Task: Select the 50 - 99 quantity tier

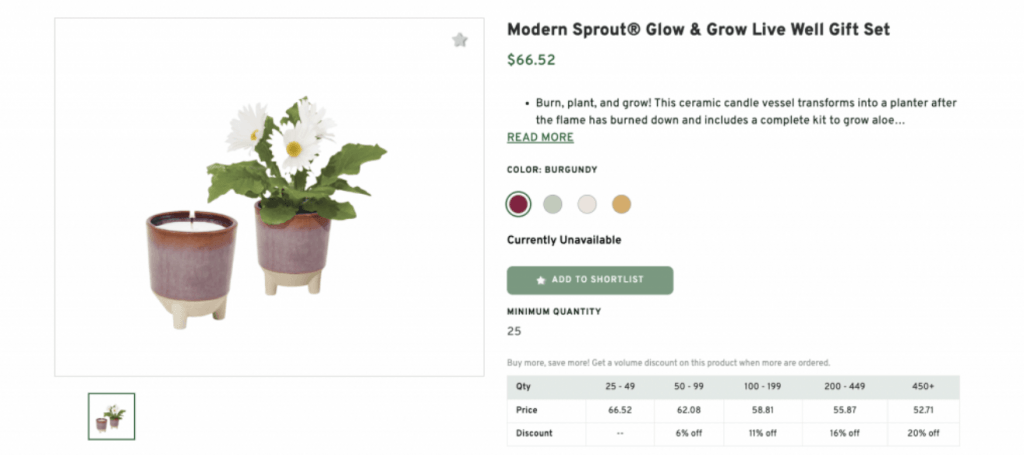Action: [689, 387]
